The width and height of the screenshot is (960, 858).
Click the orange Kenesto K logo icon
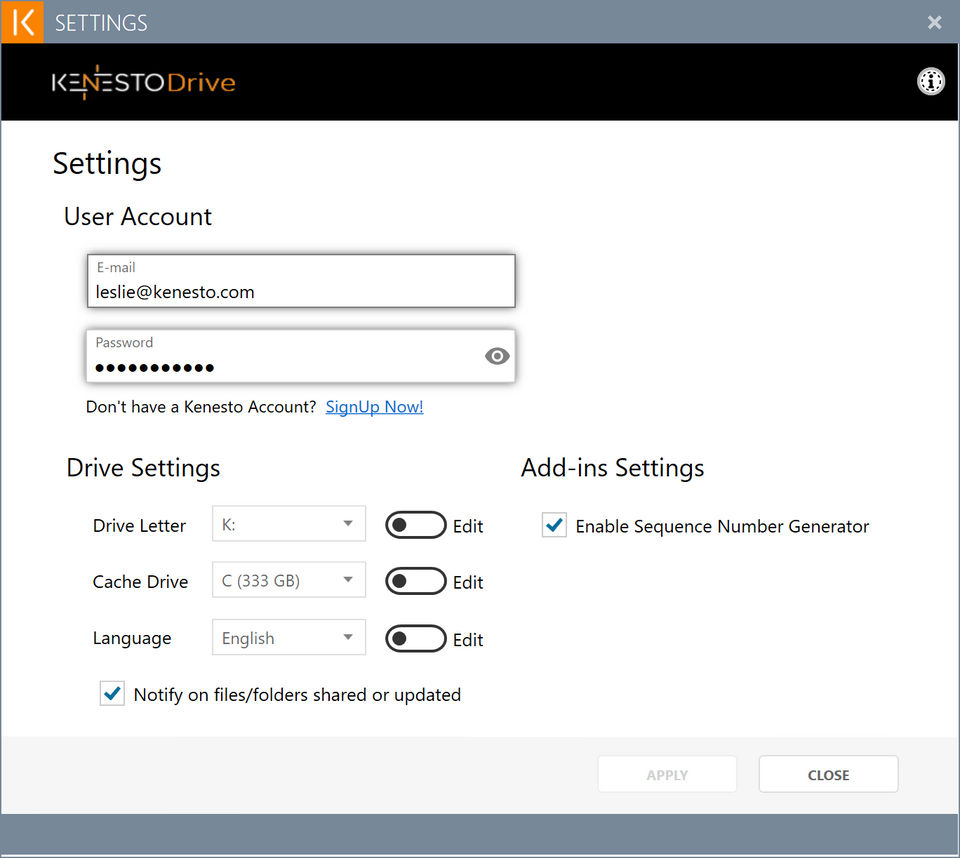point(23,22)
